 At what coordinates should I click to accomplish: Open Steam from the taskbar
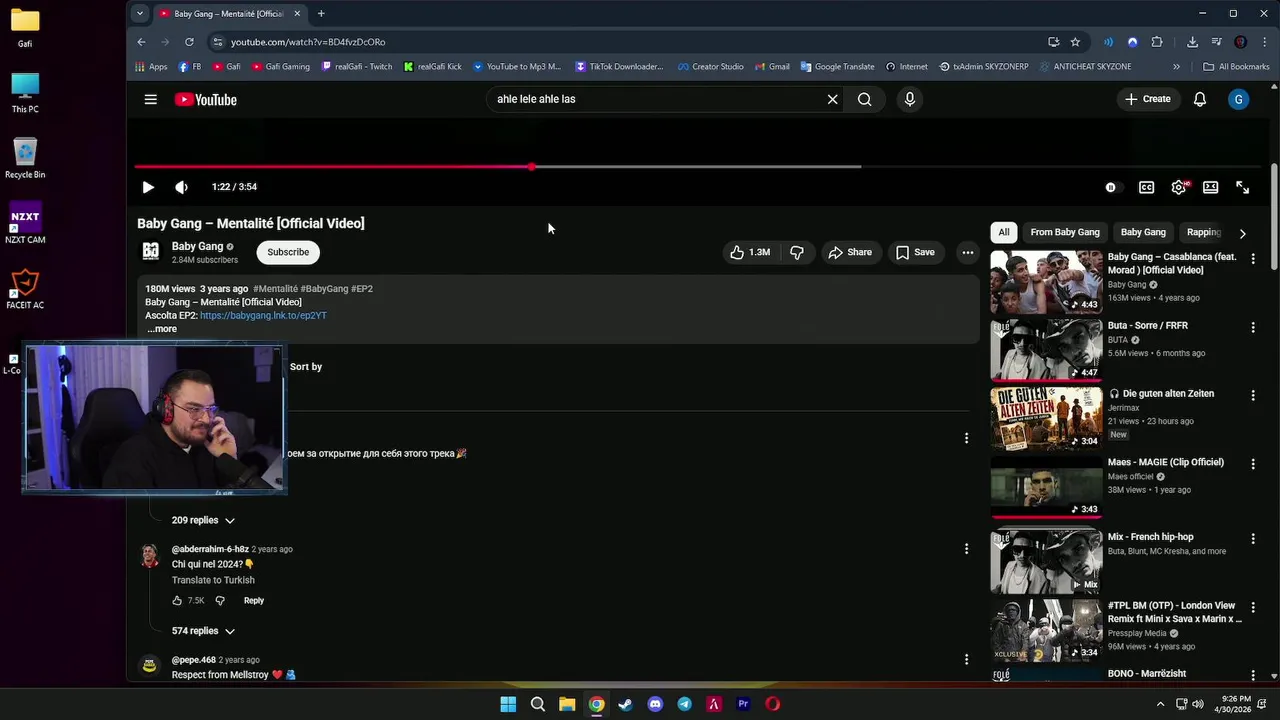625,704
